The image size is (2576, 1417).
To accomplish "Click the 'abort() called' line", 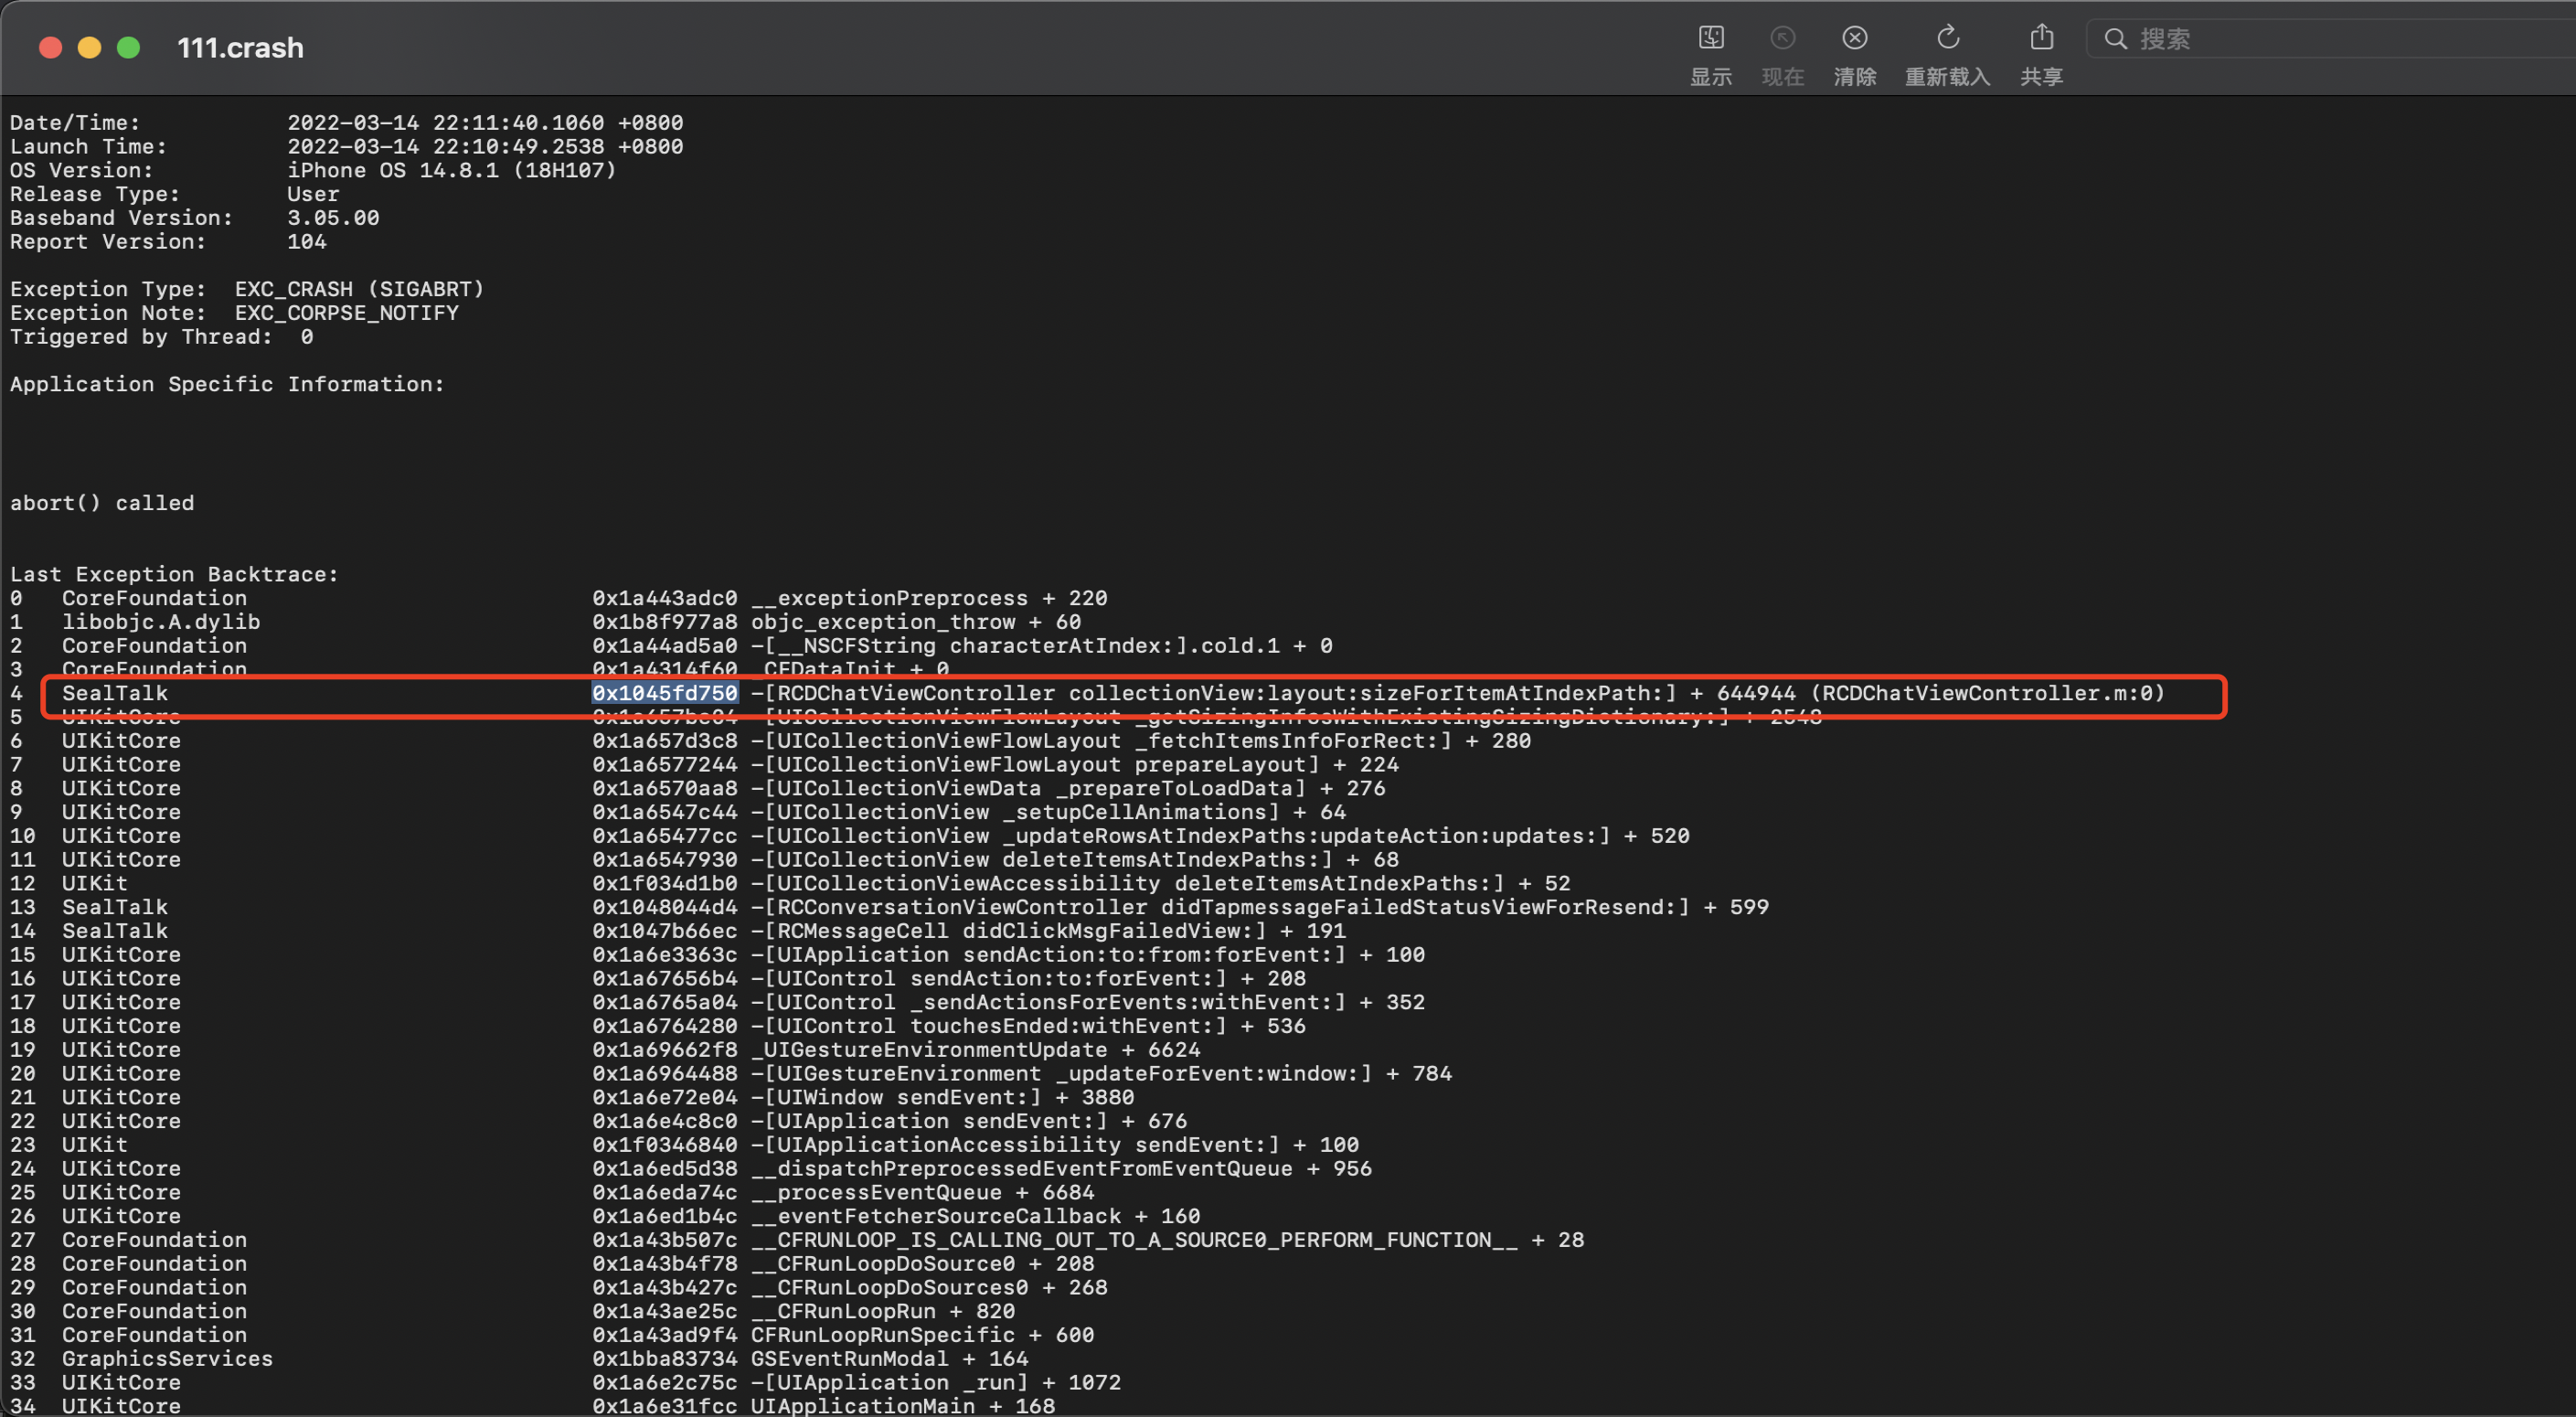I will pyautogui.click(x=102, y=503).
